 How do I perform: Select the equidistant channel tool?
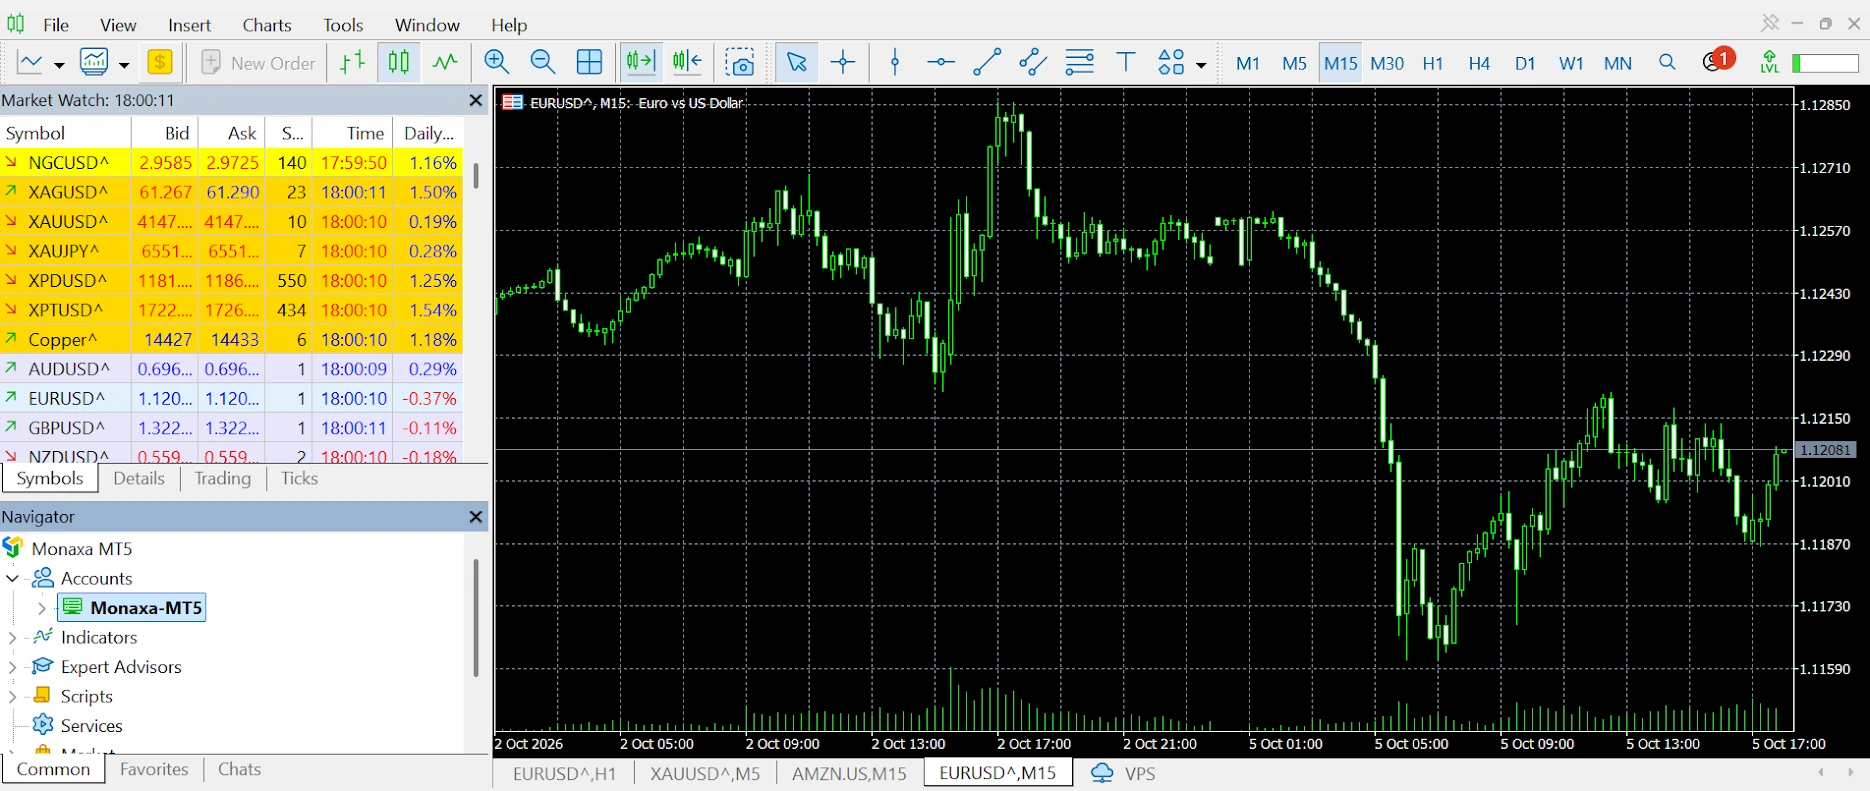(1033, 62)
